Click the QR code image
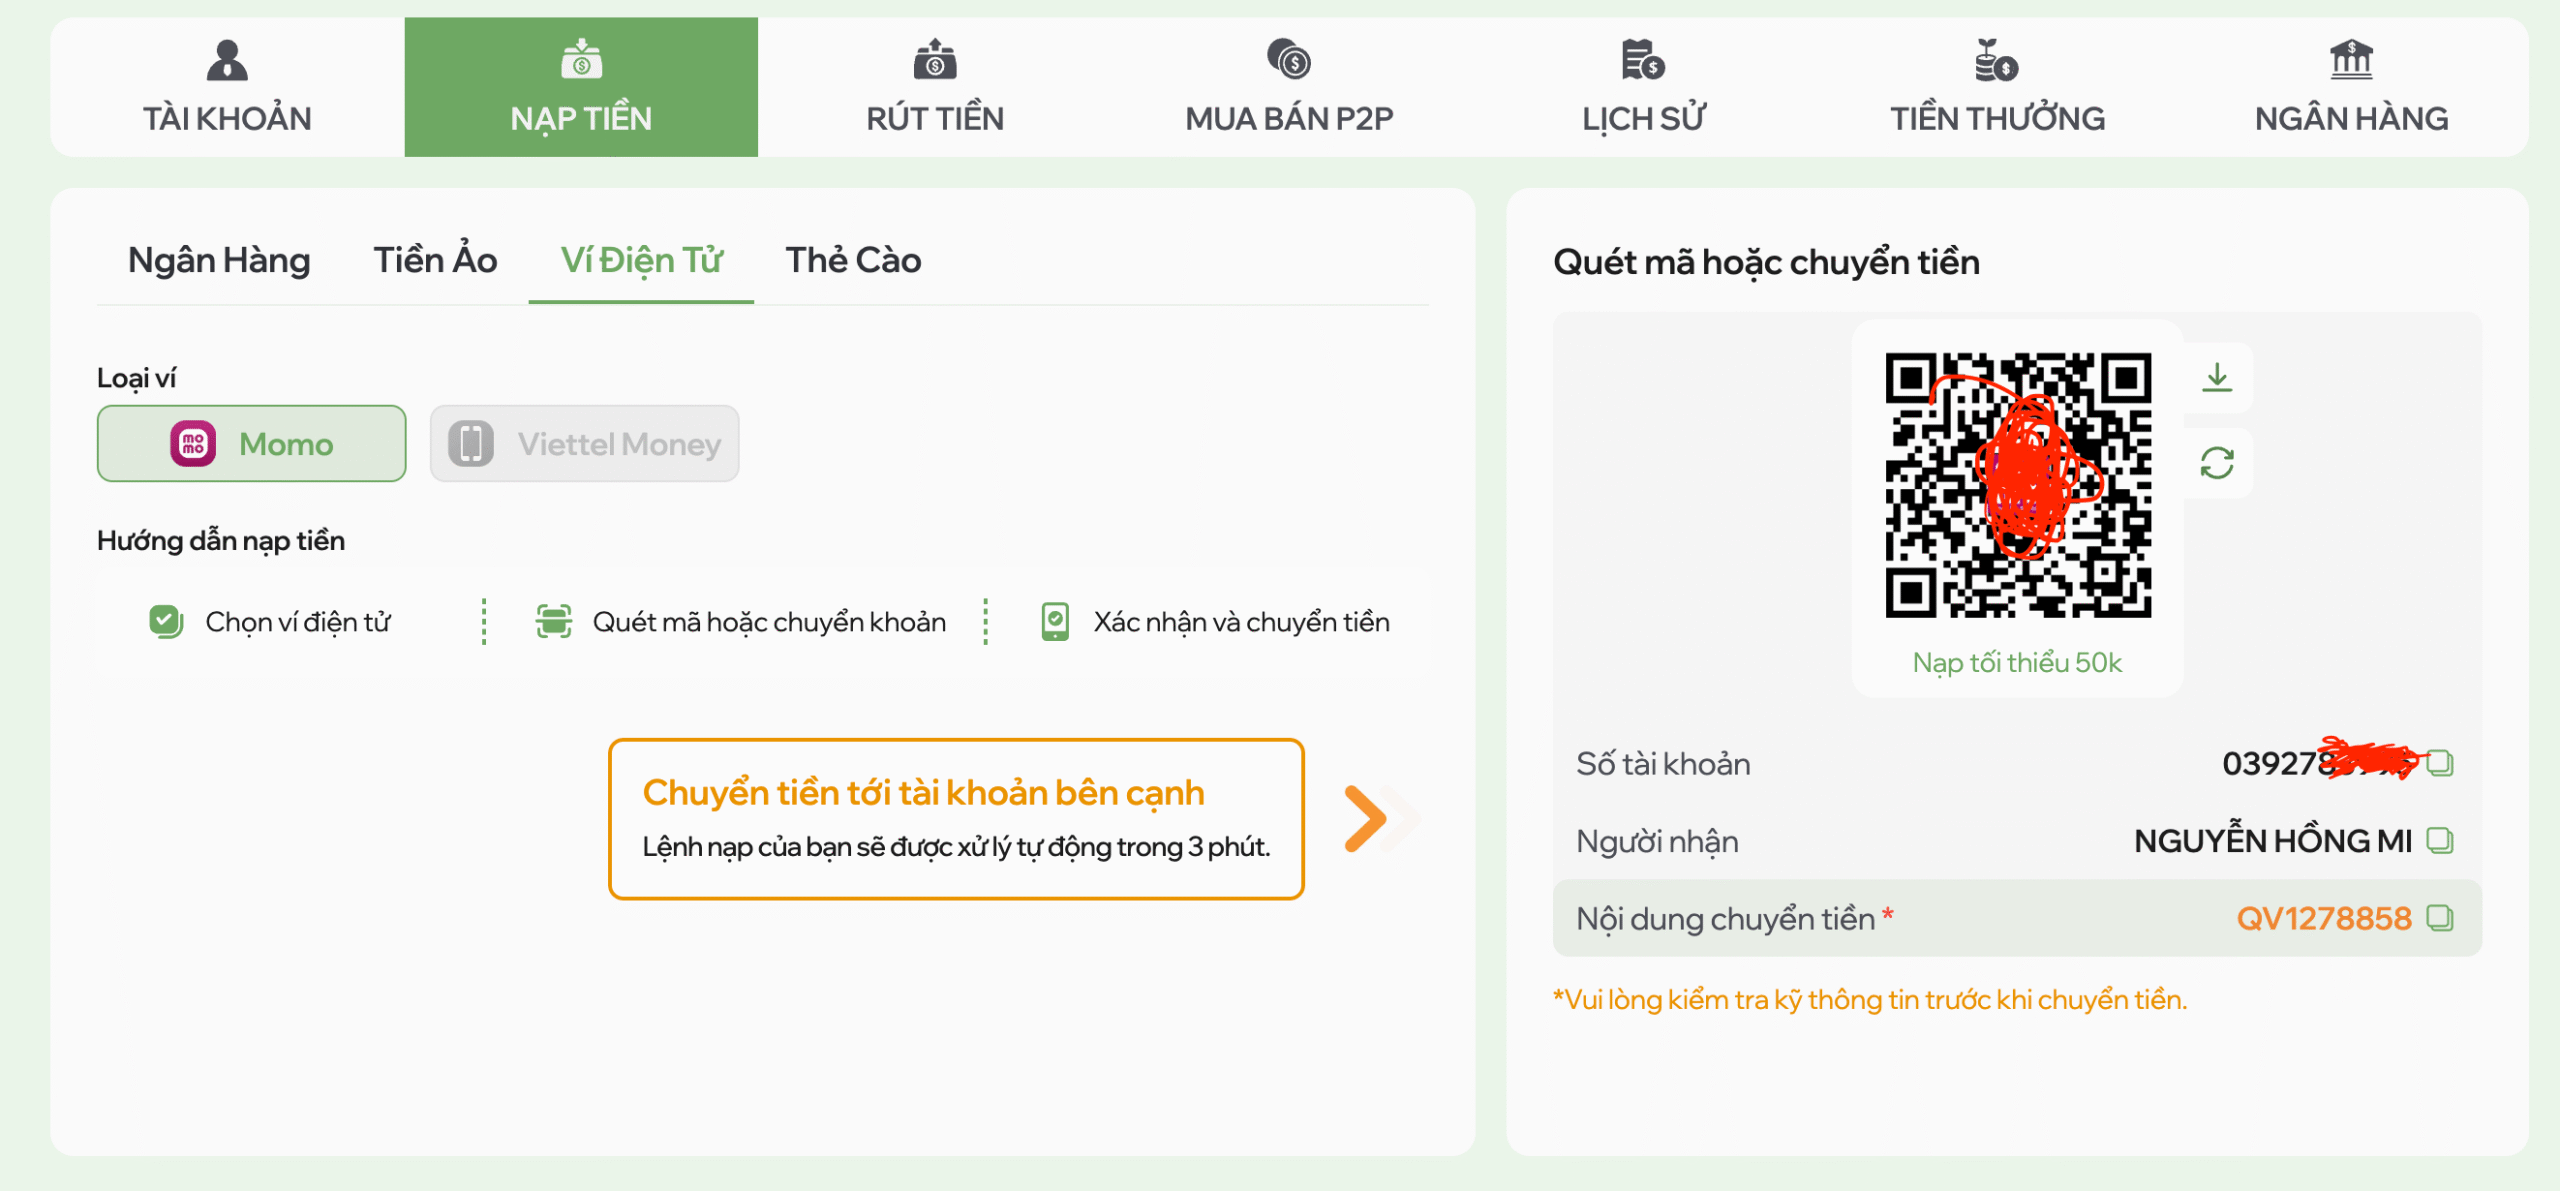The image size is (2560, 1191). pyautogui.click(x=2018, y=485)
